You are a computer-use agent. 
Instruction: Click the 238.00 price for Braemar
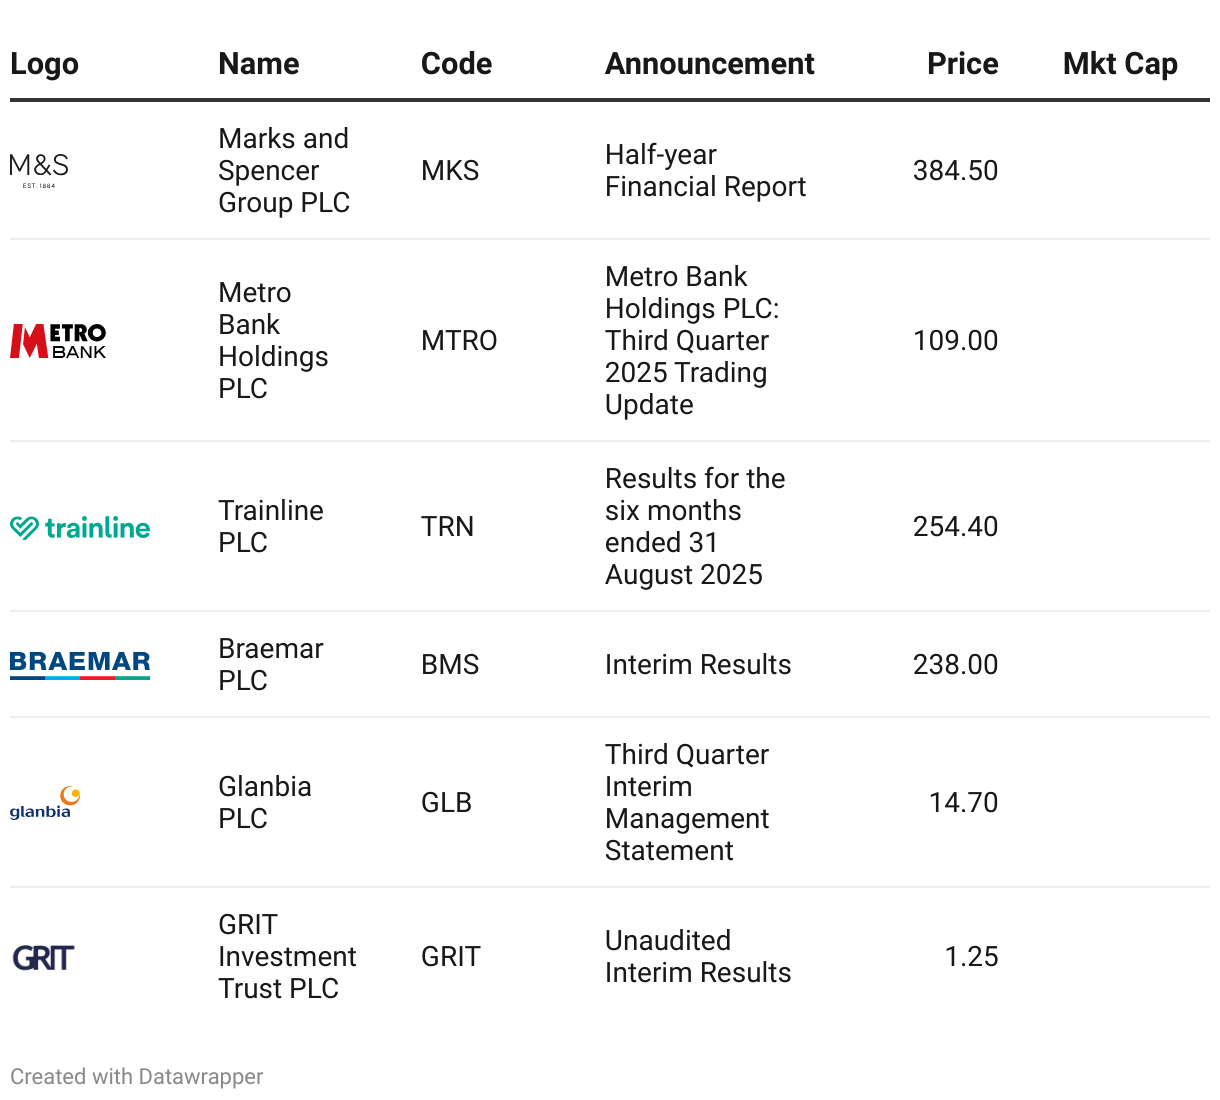pos(955,665)
